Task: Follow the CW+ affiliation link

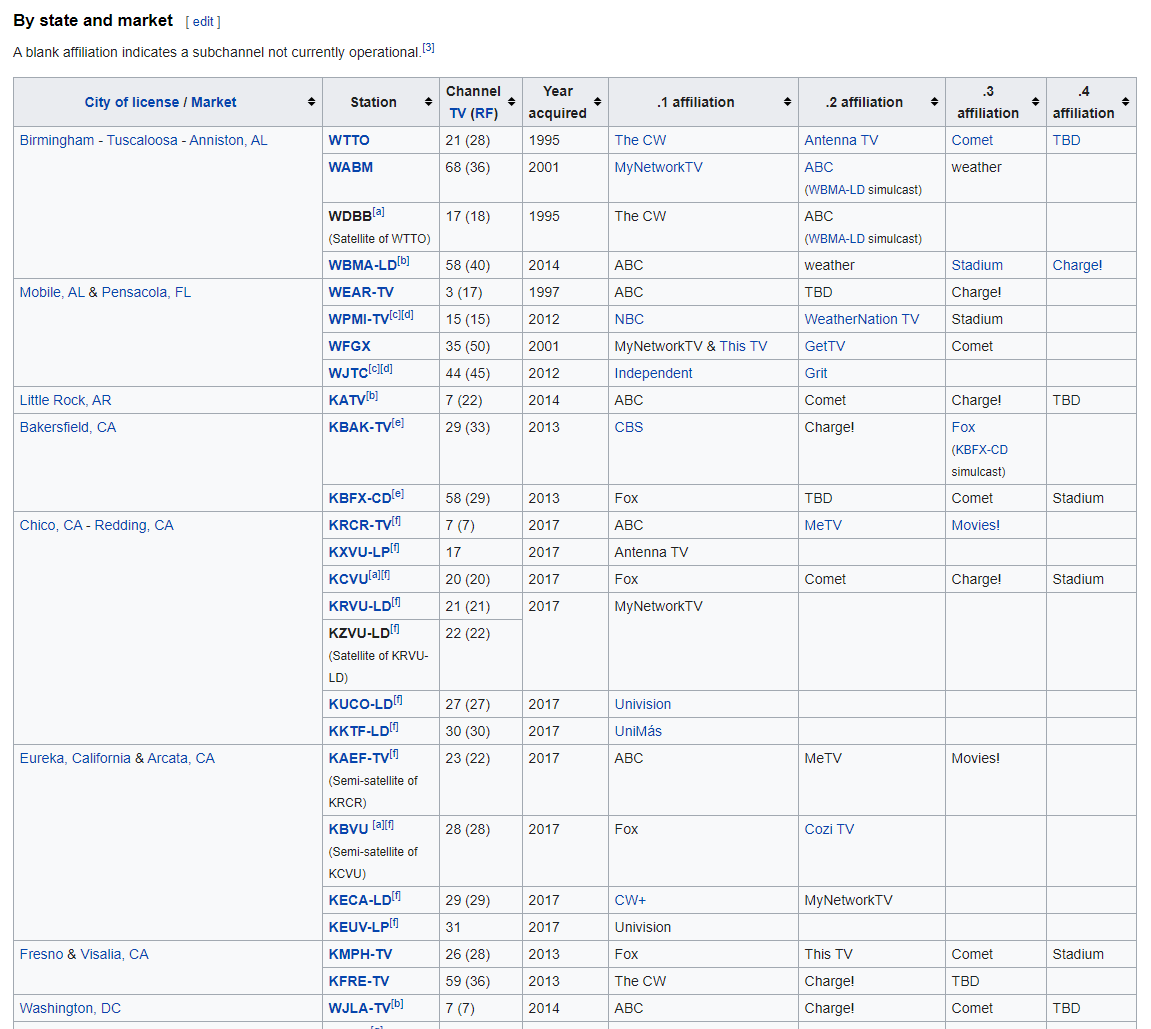Action: (x=630, y=901)
